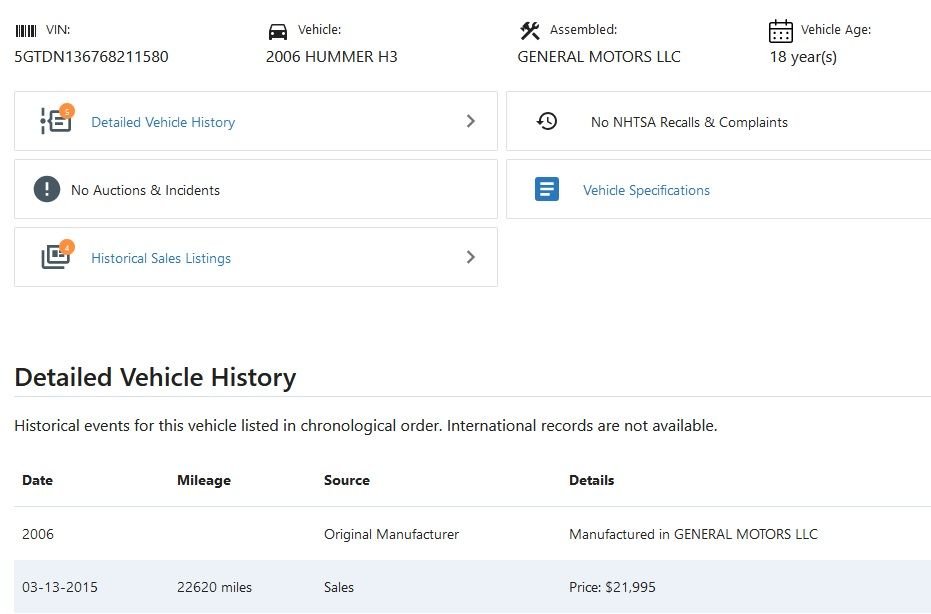This screenshot has width=931, height=614.
Task: Click the car icon beside Vehicle
Action: coord(278,31)
